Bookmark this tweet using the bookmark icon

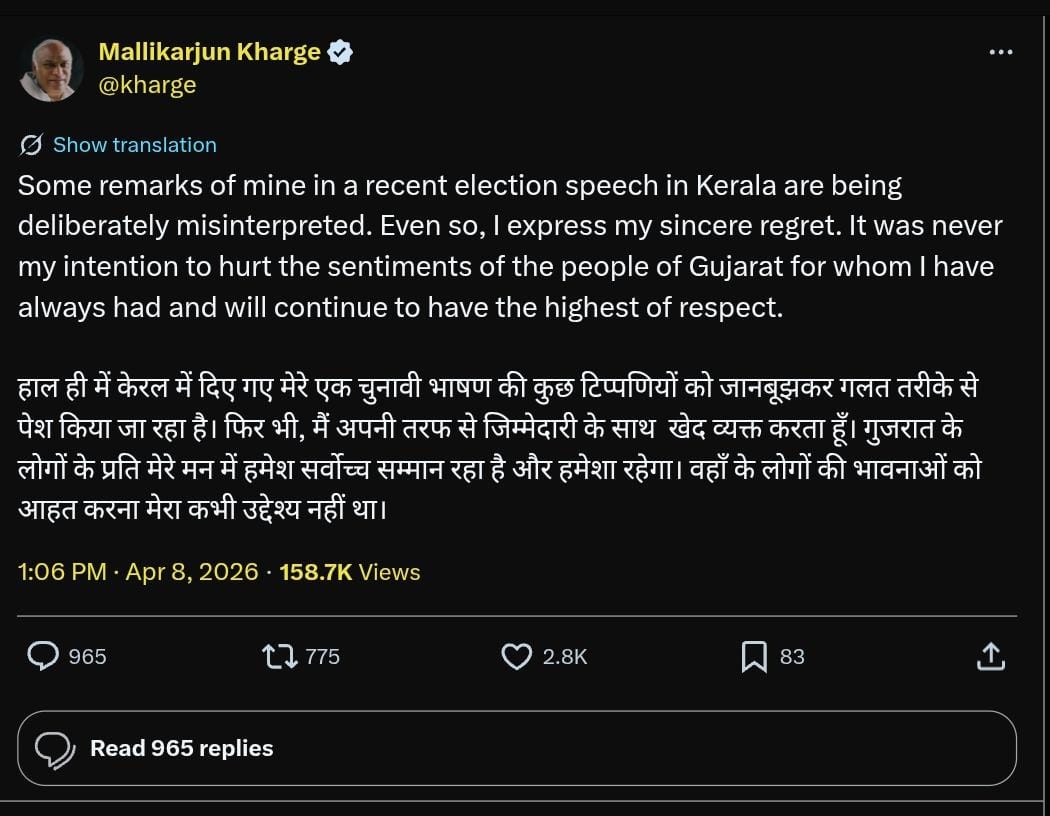(754, 656)
